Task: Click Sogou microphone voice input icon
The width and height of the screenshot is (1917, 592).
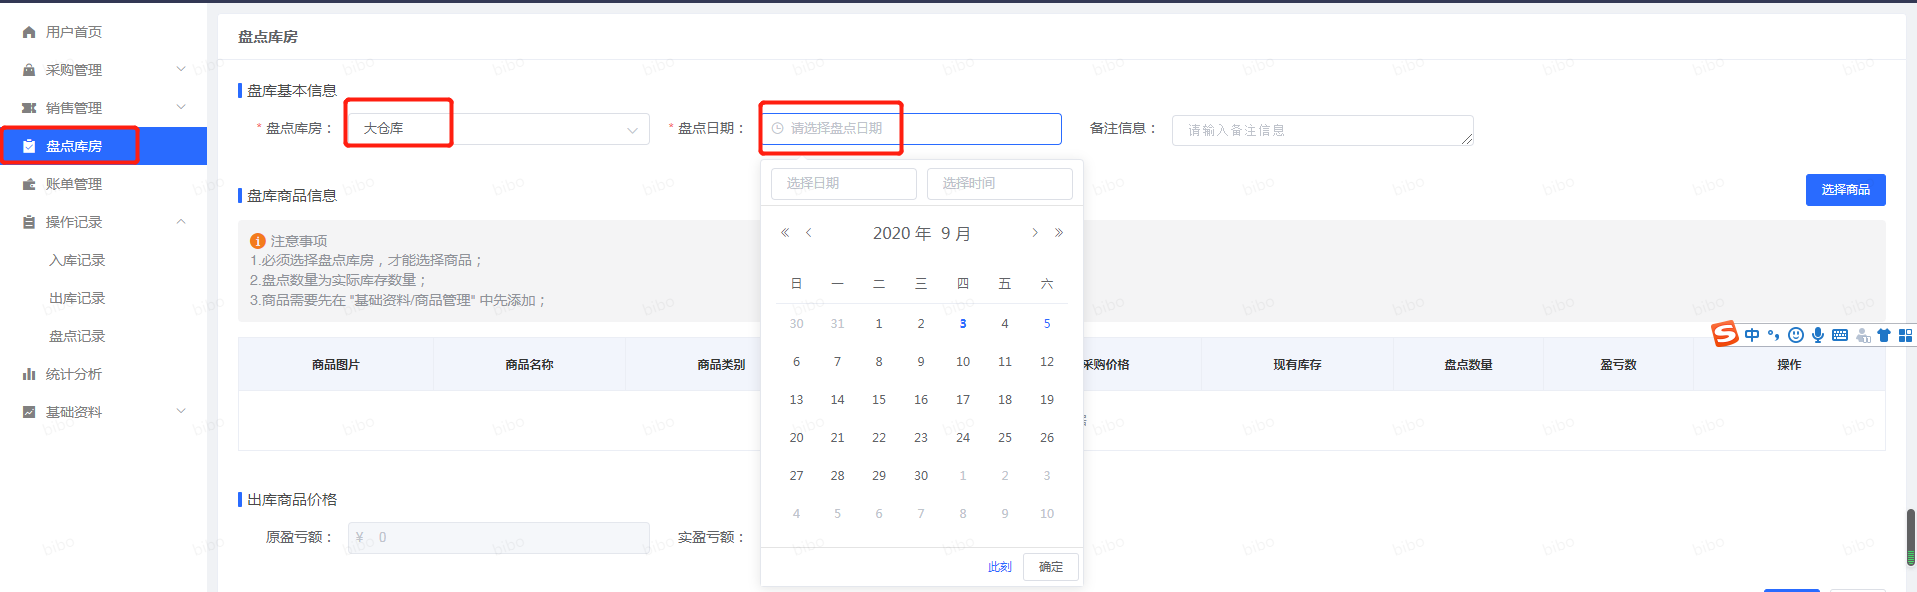Action: 1817,335
